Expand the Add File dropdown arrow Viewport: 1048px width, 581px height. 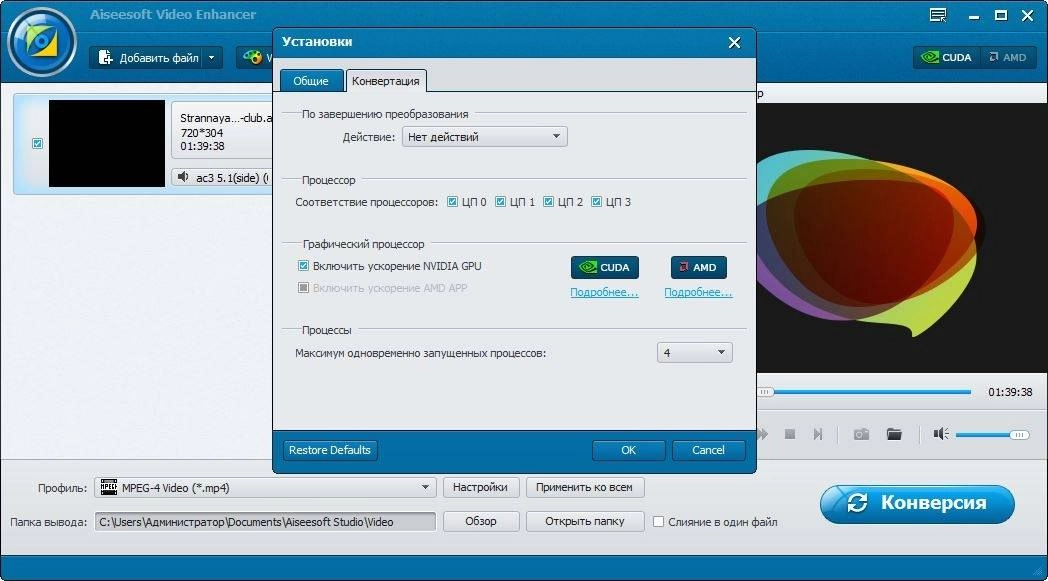click(x=212, y=57)
